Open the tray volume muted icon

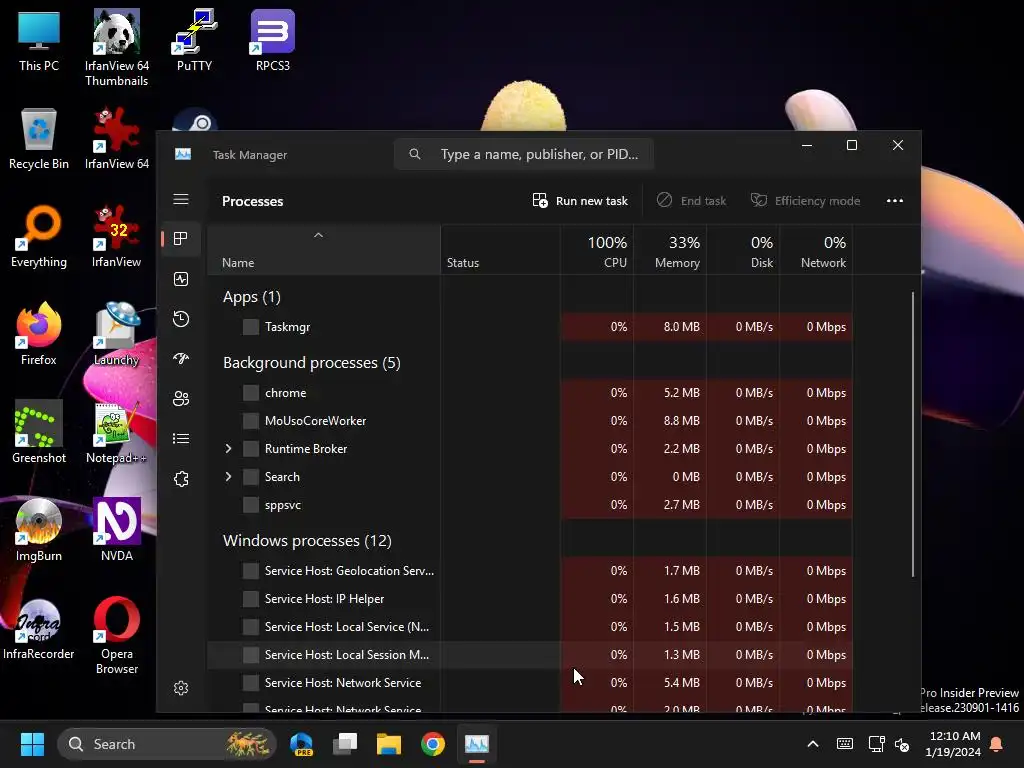pos(902,744)
